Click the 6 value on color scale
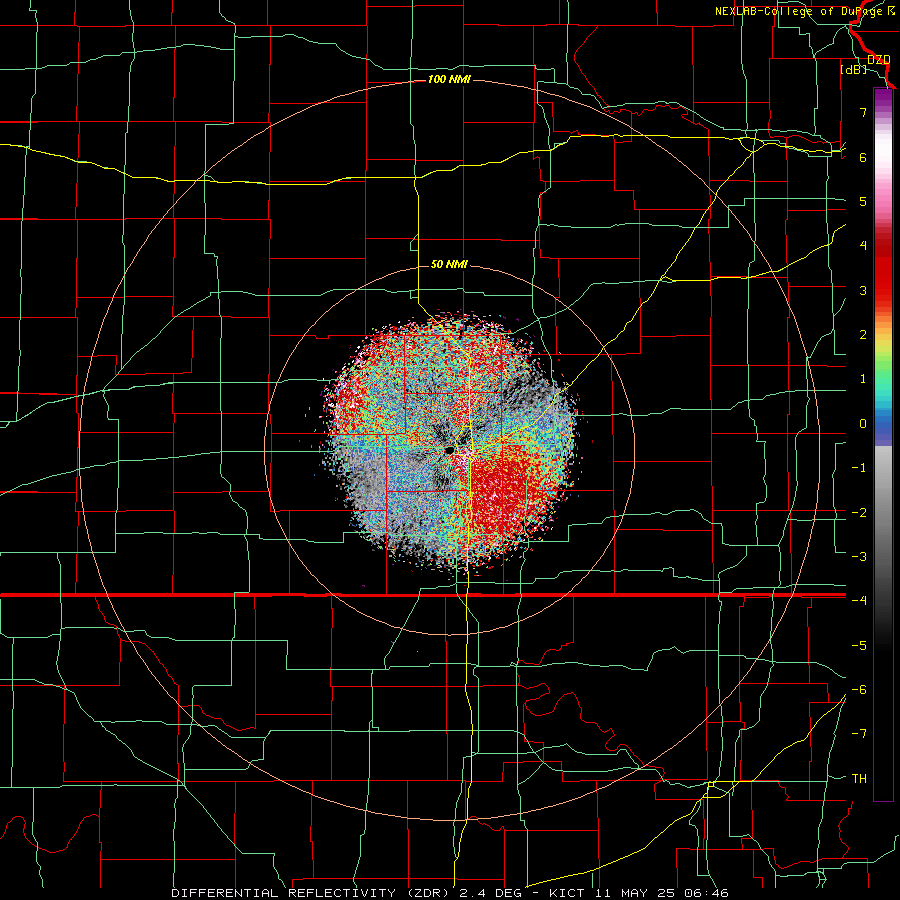 point(863,157)
